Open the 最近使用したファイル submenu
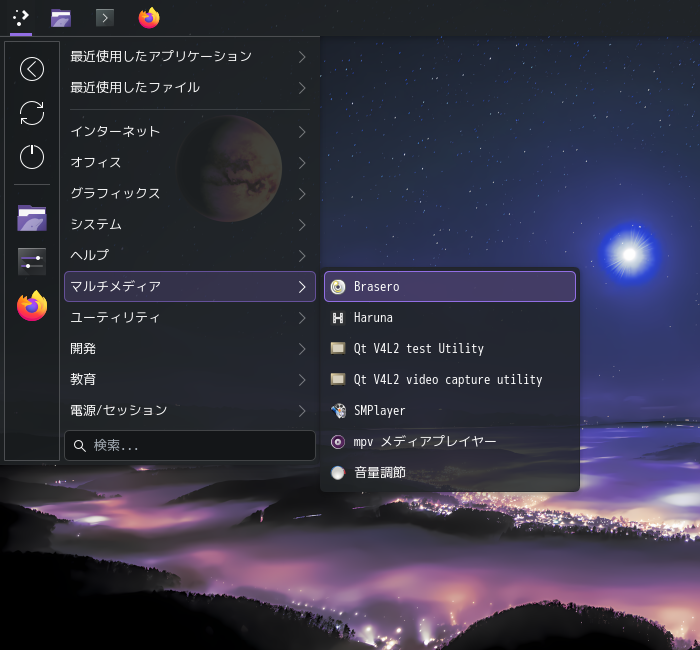This screenshot has height=650, width=700. pyautogui.click(x=190, y=88)
